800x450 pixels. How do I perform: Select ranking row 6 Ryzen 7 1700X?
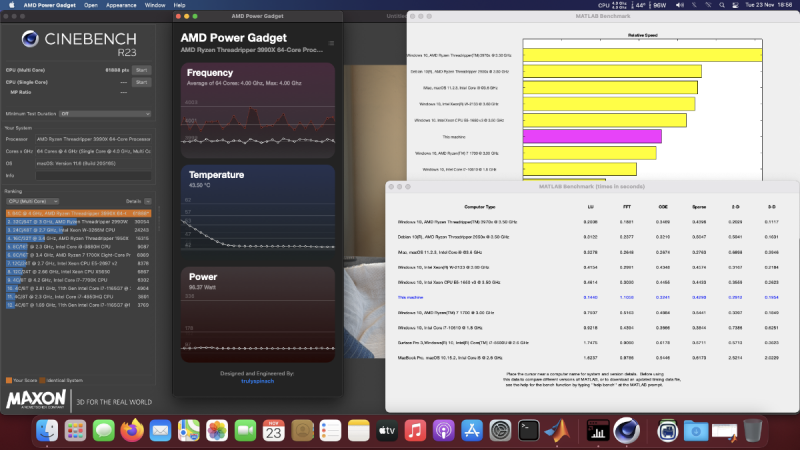pyautogui.click(x=79, y=255)
